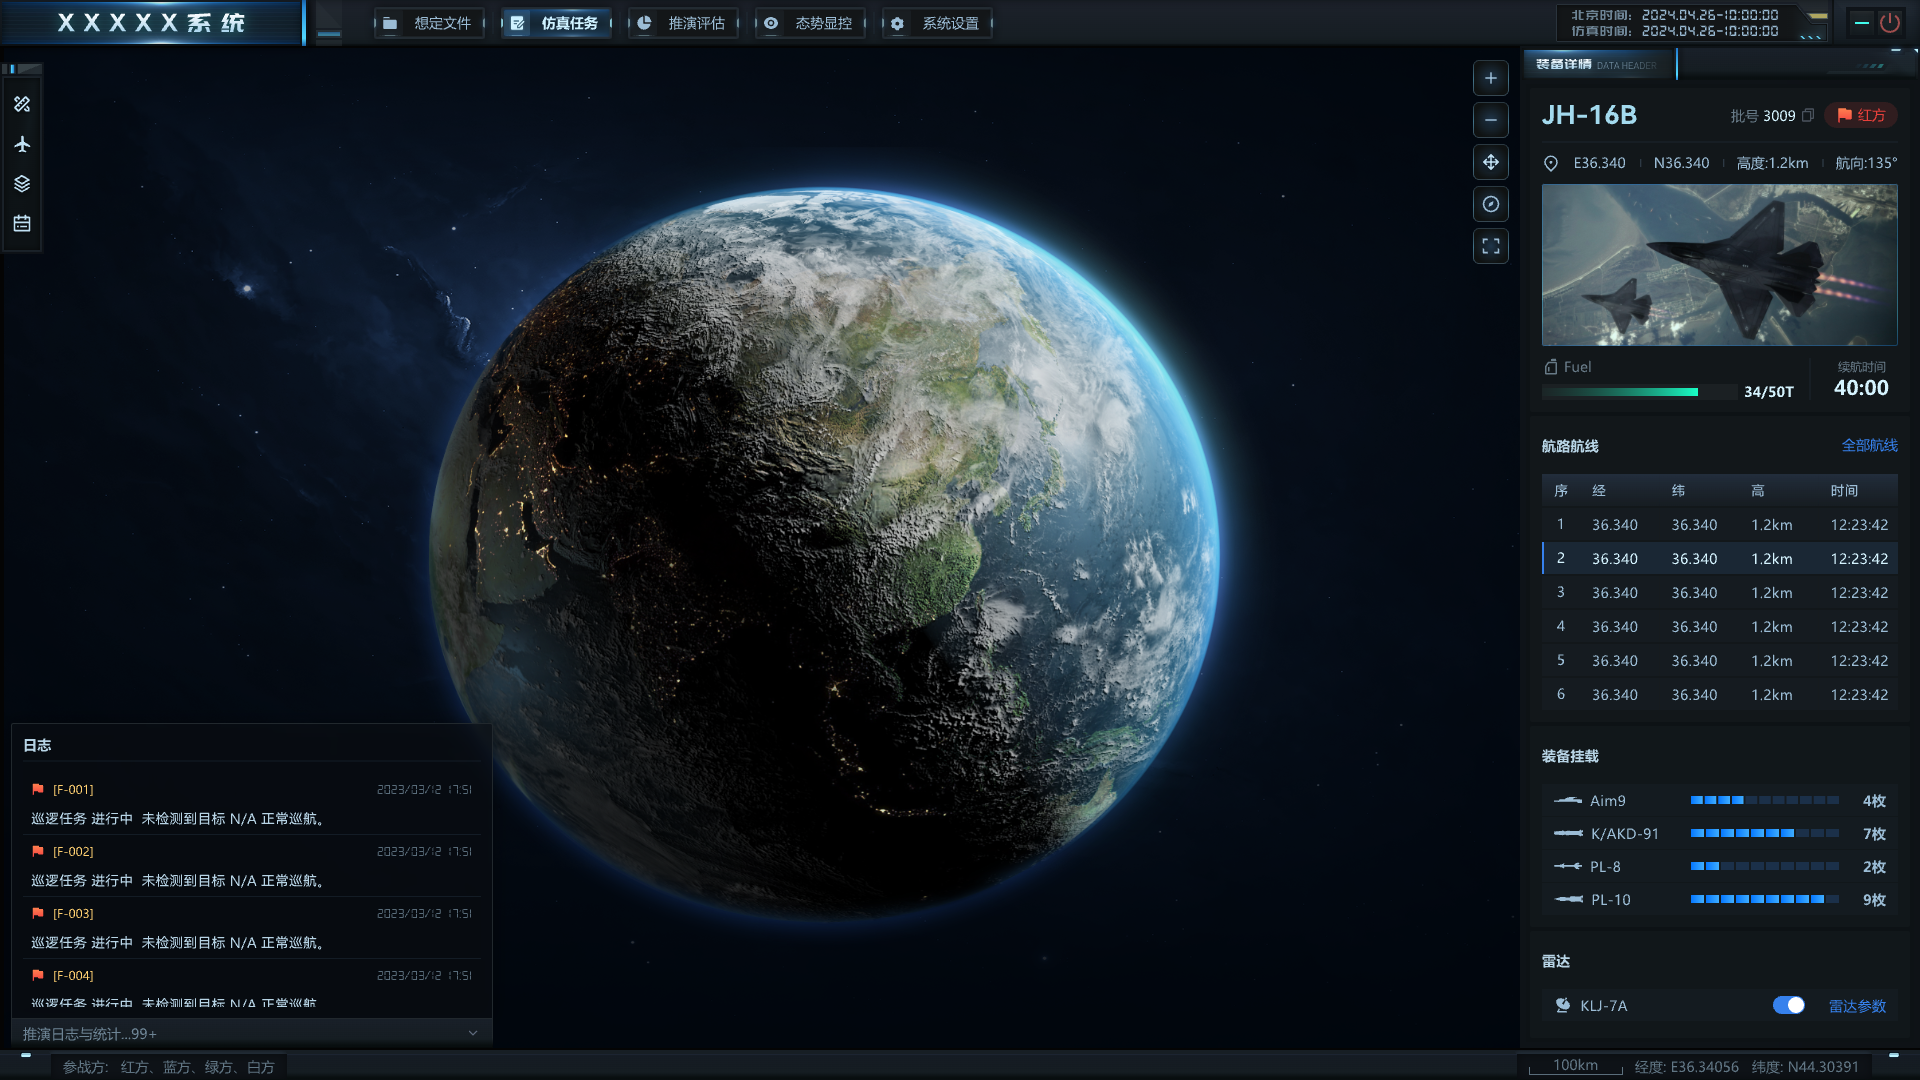Copy batch number 3009 icon
This screenshot has height=1080, width=1920.
[x=1808, y=116]
